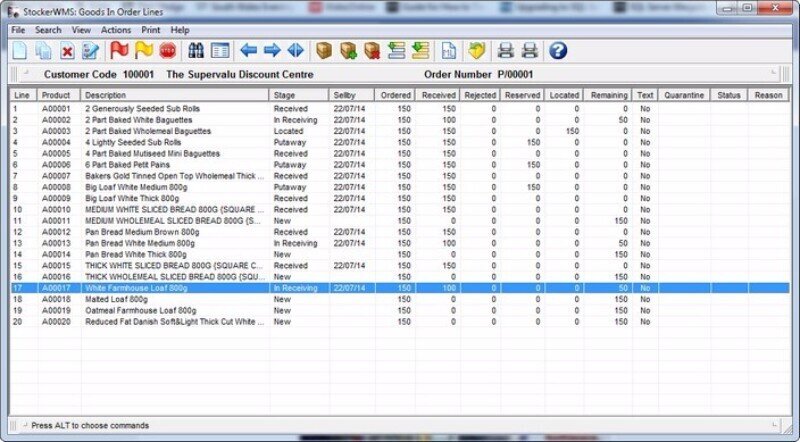The height and width of the screenshot is (442, 800).
Task: Open the Print menu
Action: 150,30
